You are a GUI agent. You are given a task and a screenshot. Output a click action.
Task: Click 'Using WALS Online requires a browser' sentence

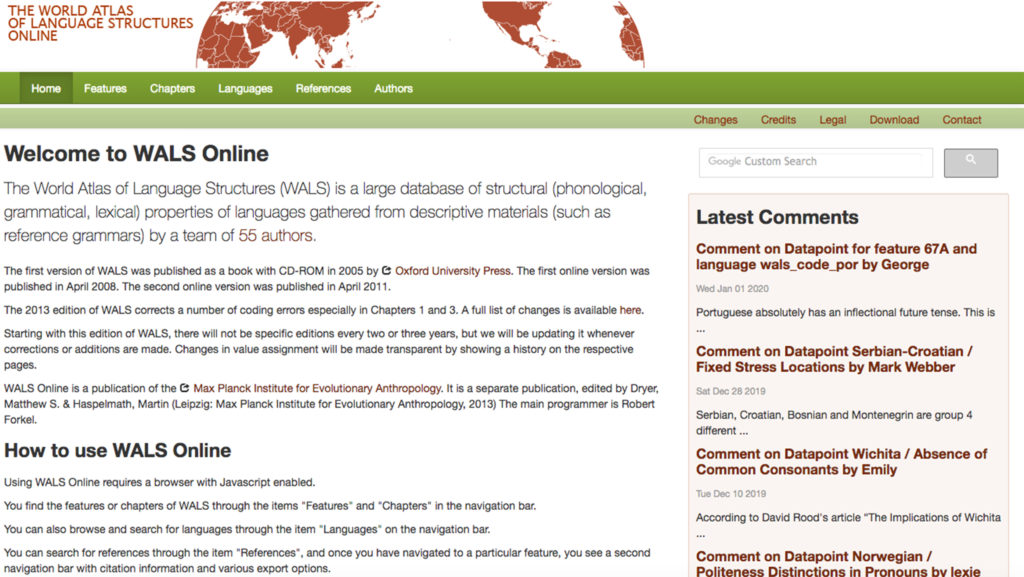click(x=159, y=482)
